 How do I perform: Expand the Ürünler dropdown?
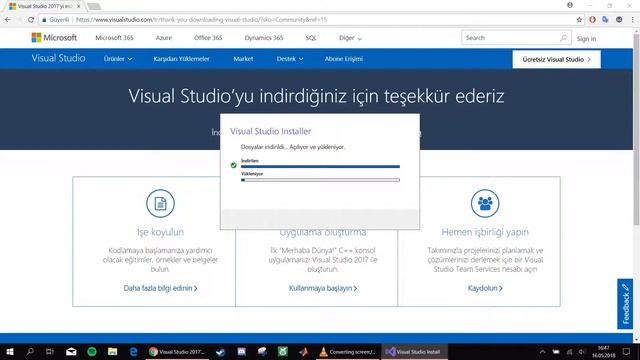(118, 59)
